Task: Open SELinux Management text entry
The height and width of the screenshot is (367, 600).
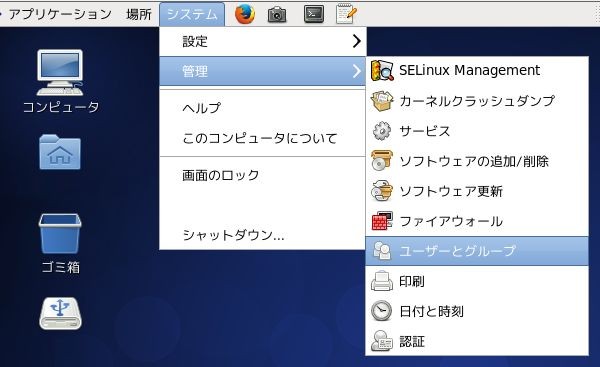Action: [470, 70]
